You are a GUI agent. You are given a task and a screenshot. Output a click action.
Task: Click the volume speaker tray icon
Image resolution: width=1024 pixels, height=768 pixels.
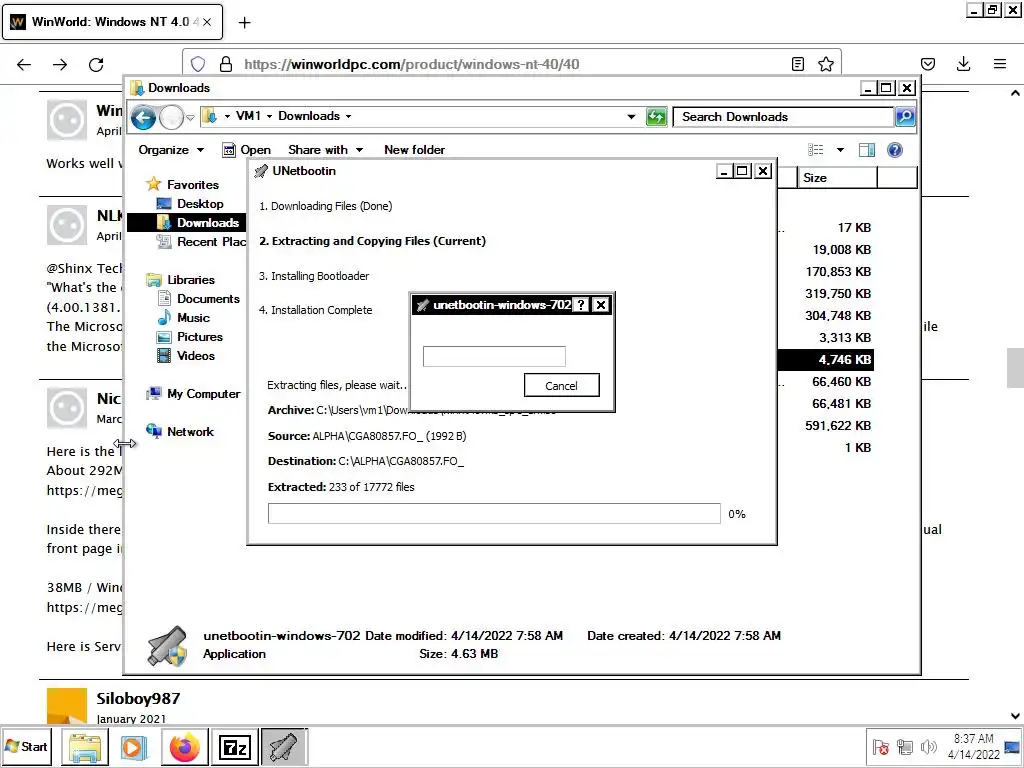click(x=928, y=746)
